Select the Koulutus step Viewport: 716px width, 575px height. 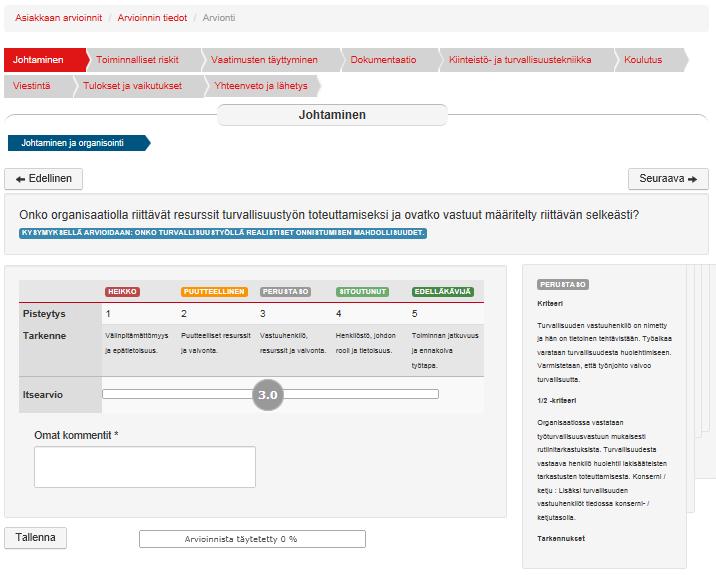(650, 60)
